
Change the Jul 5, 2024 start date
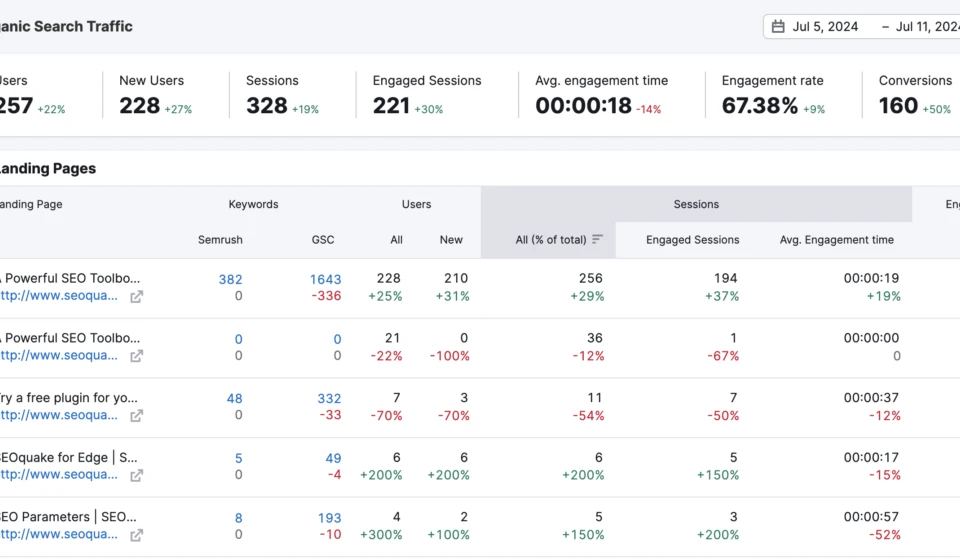(825, 26)
